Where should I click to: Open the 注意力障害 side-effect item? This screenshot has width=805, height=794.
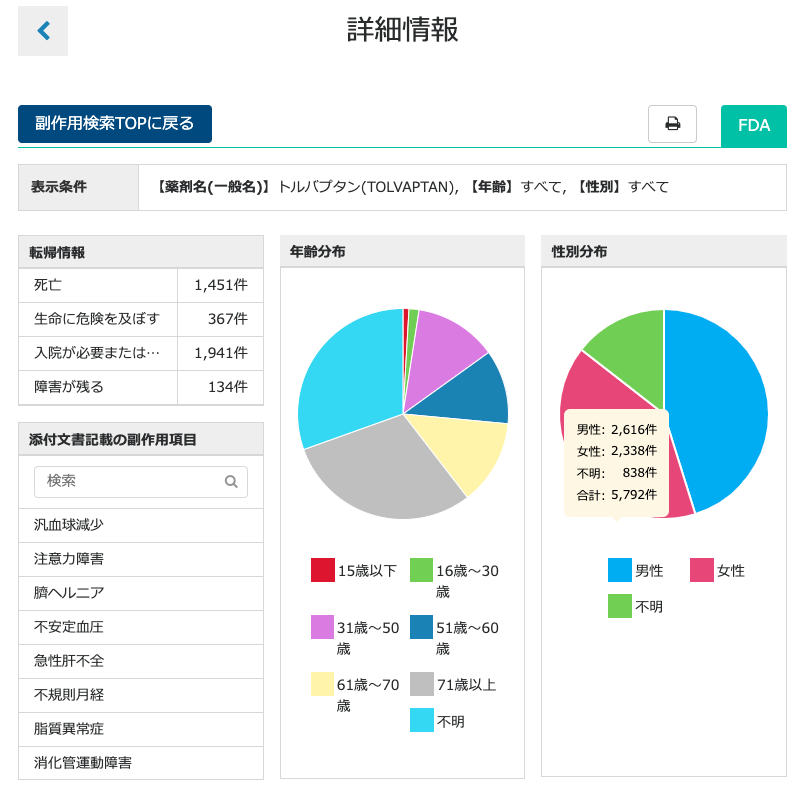click(141, 559)
